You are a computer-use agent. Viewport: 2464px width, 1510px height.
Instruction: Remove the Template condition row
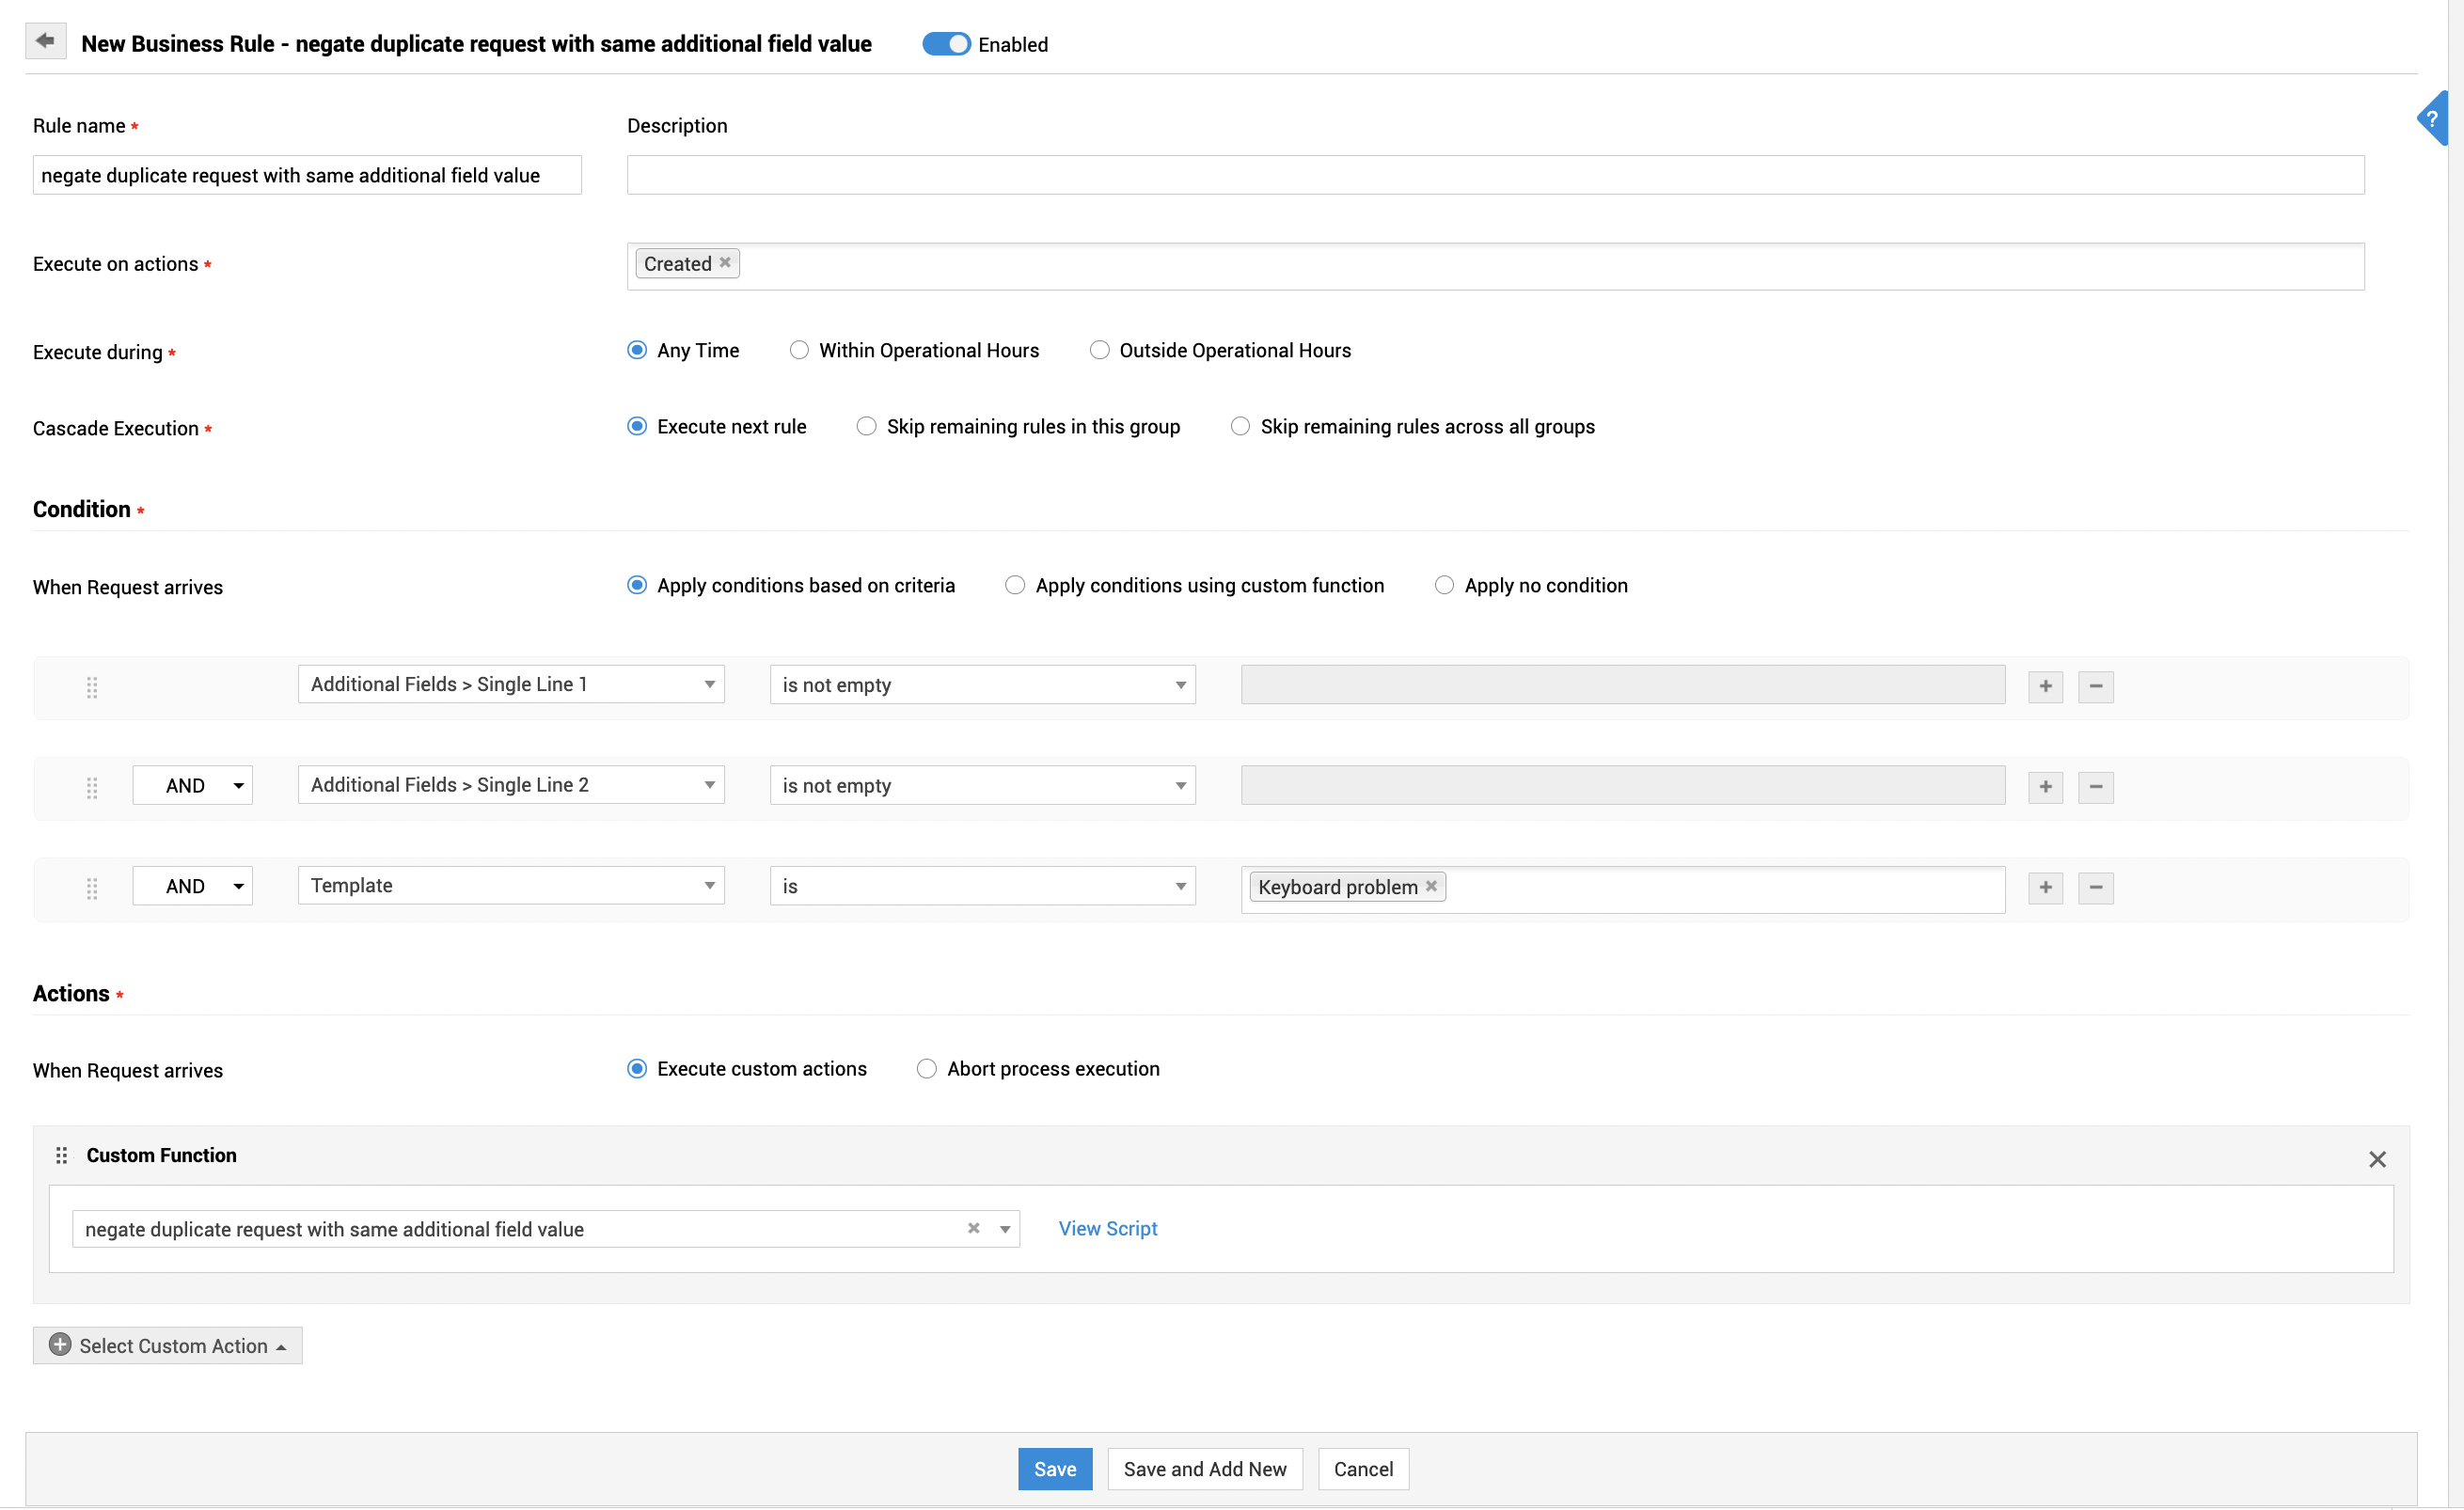pos(2095,887)
